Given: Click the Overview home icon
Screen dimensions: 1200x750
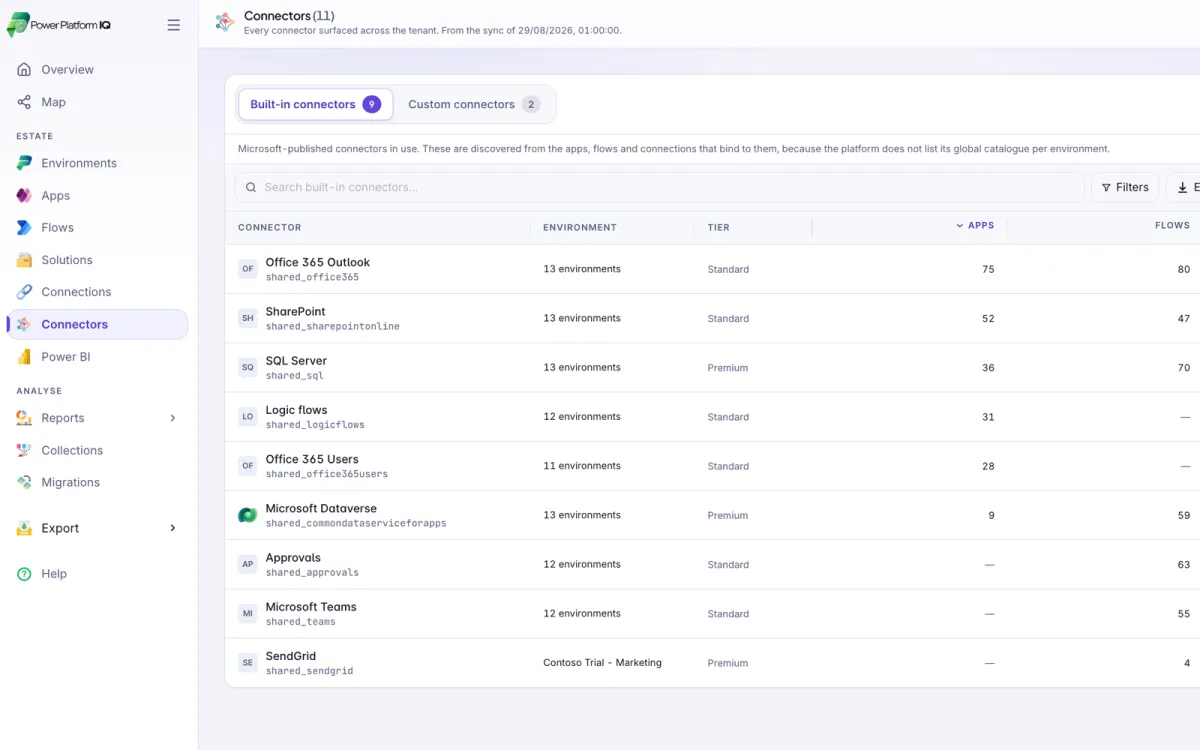Looking at the screenshot, I should (24, 70).
